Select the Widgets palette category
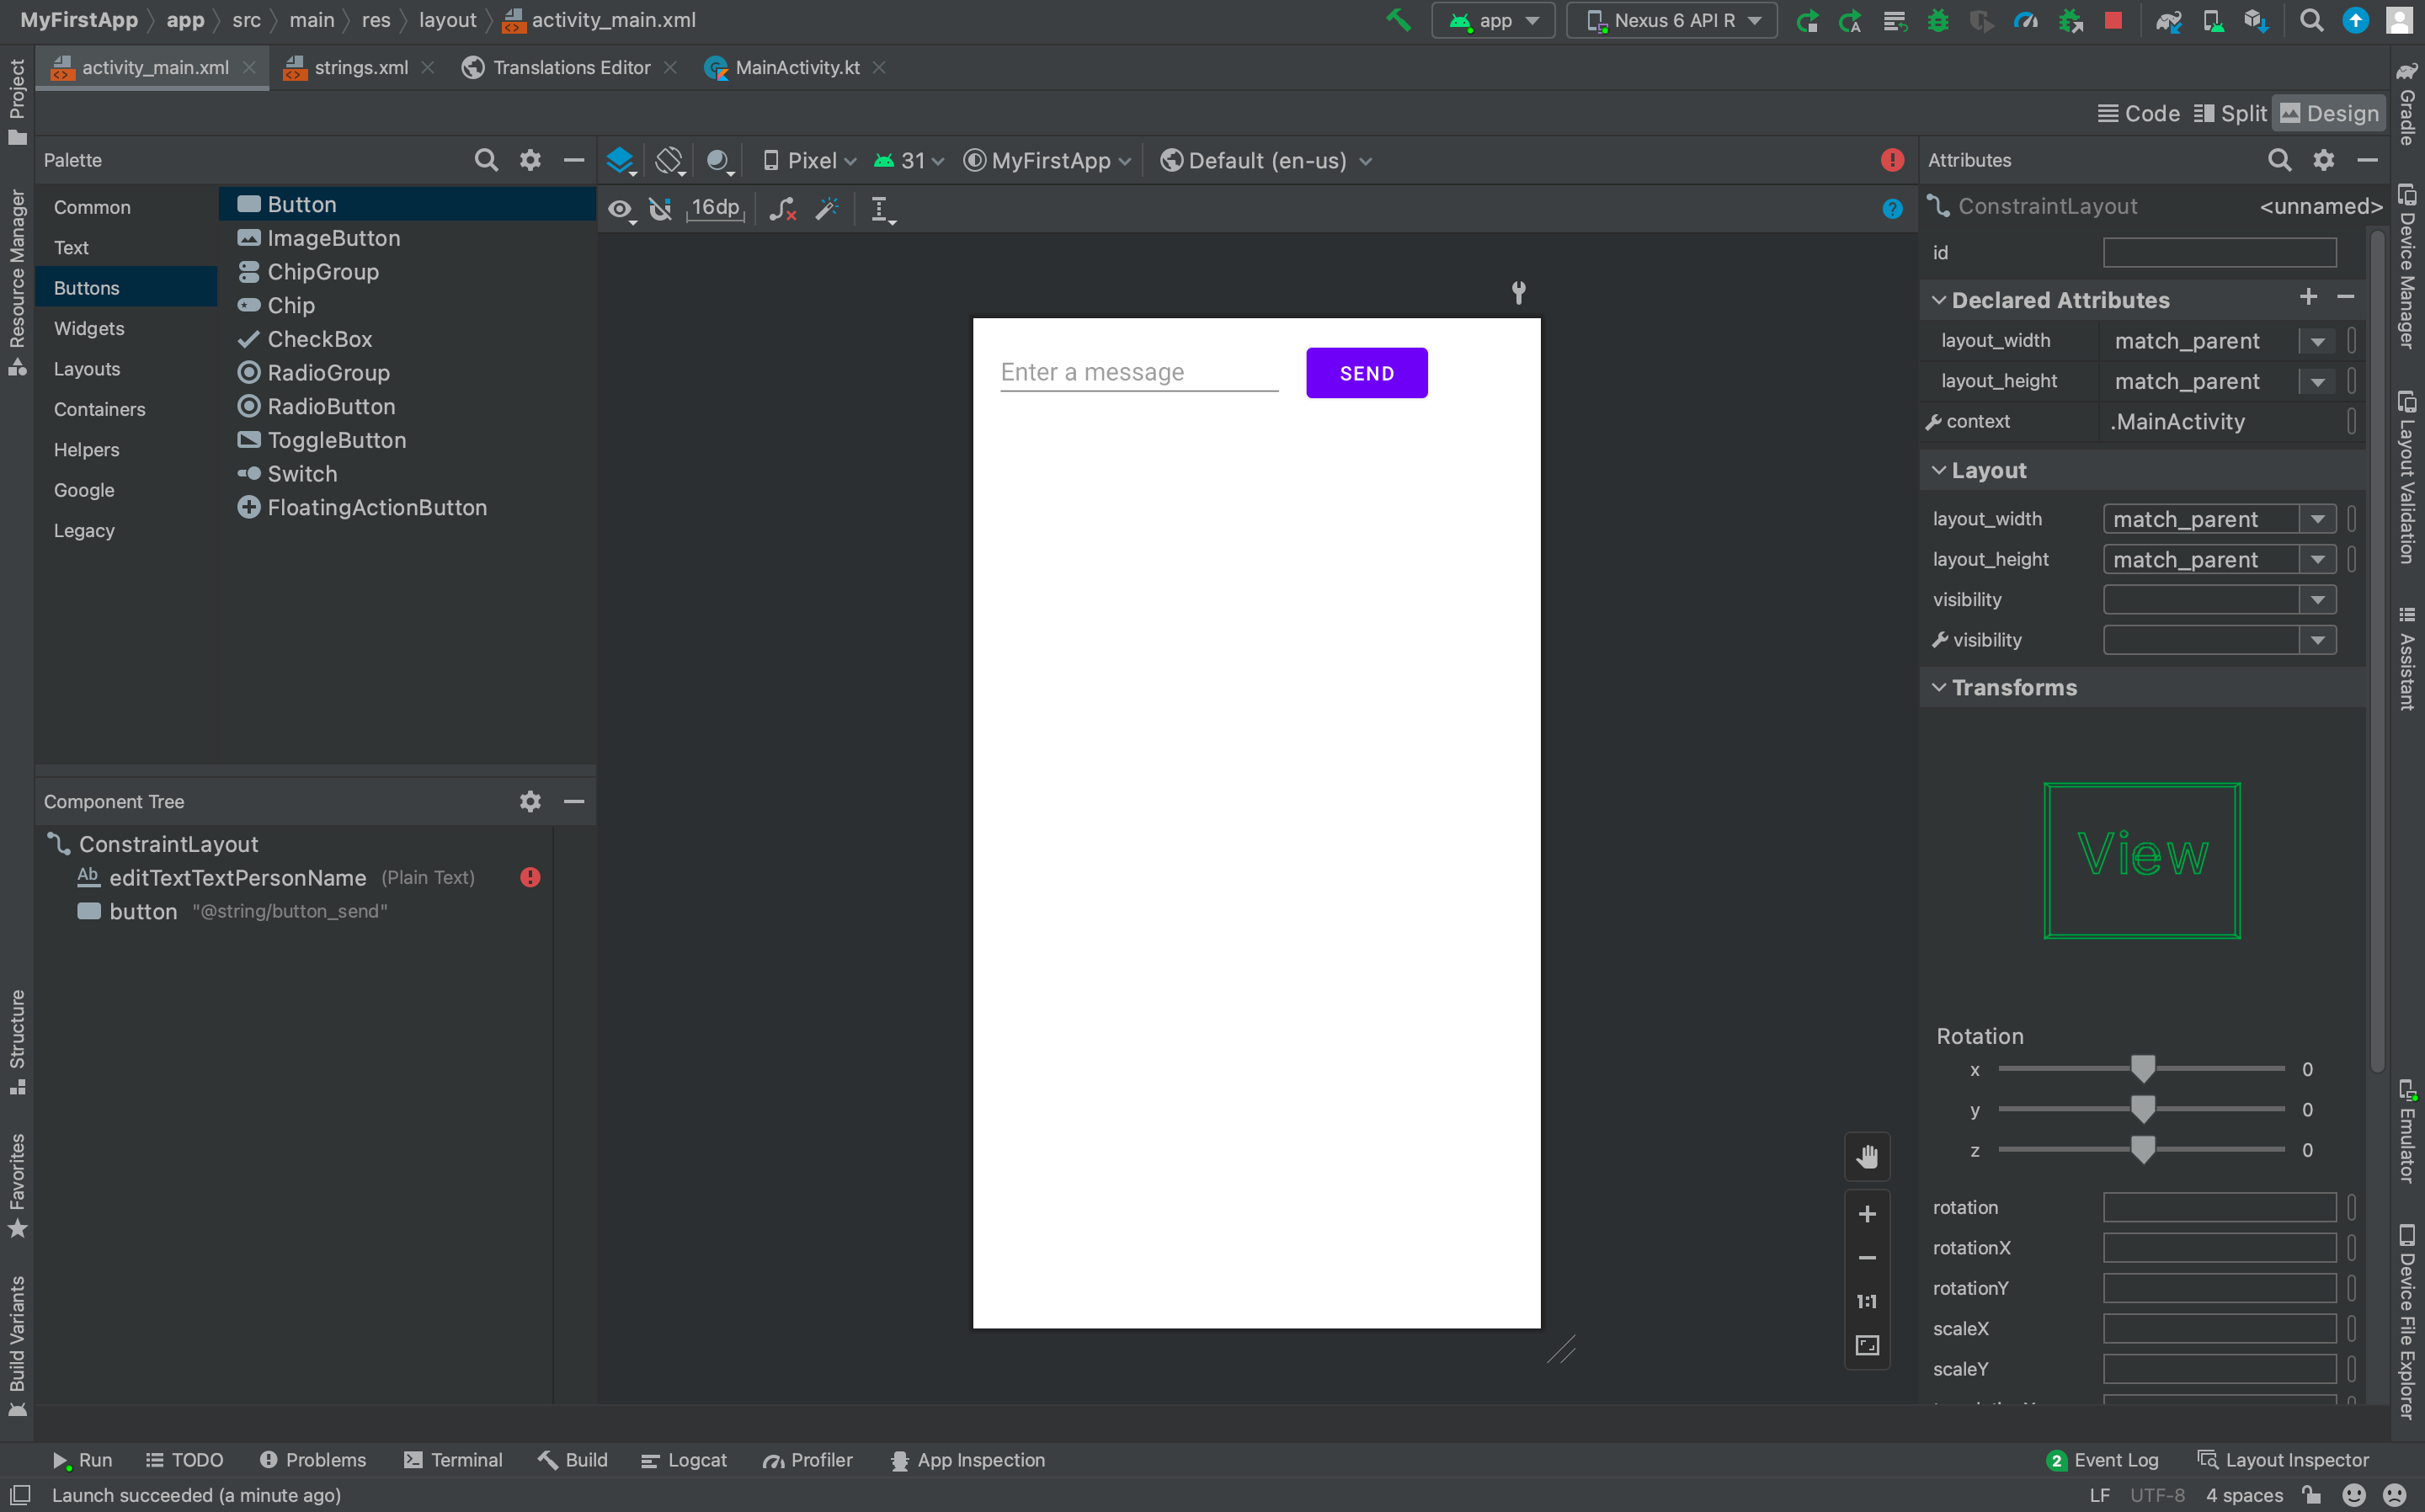 click(x=89, y=328)
